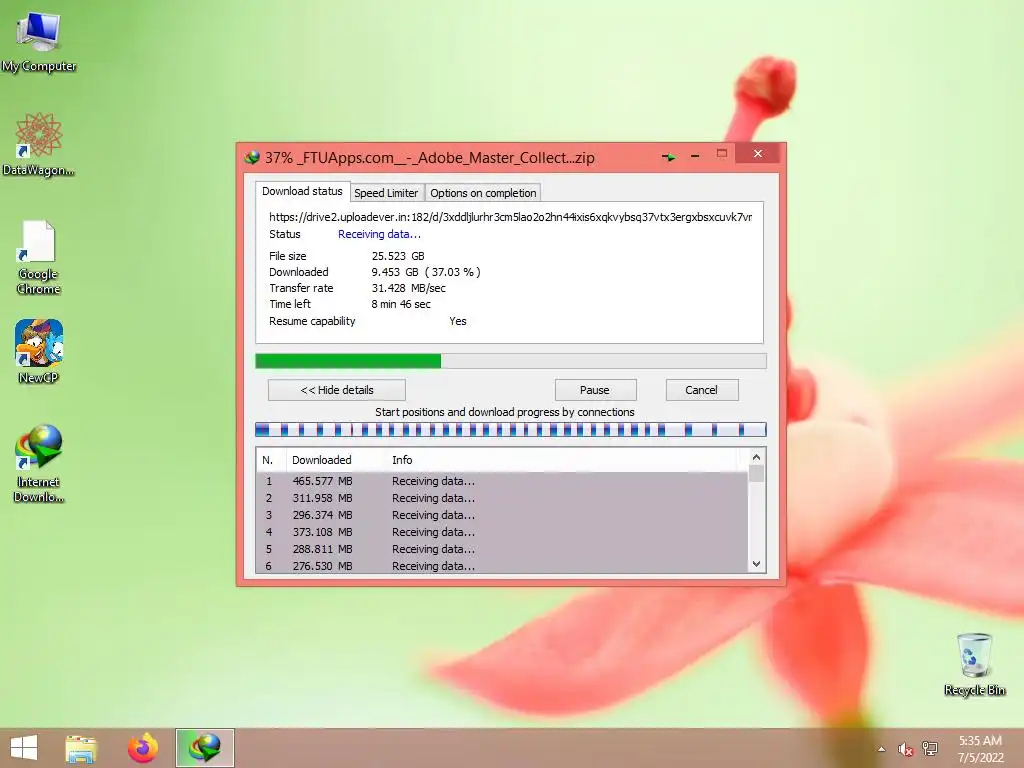This screenshot has width=1024, height=768.
Task: Open the DataWagon desktop shortcut
Action: coord(39,144)
